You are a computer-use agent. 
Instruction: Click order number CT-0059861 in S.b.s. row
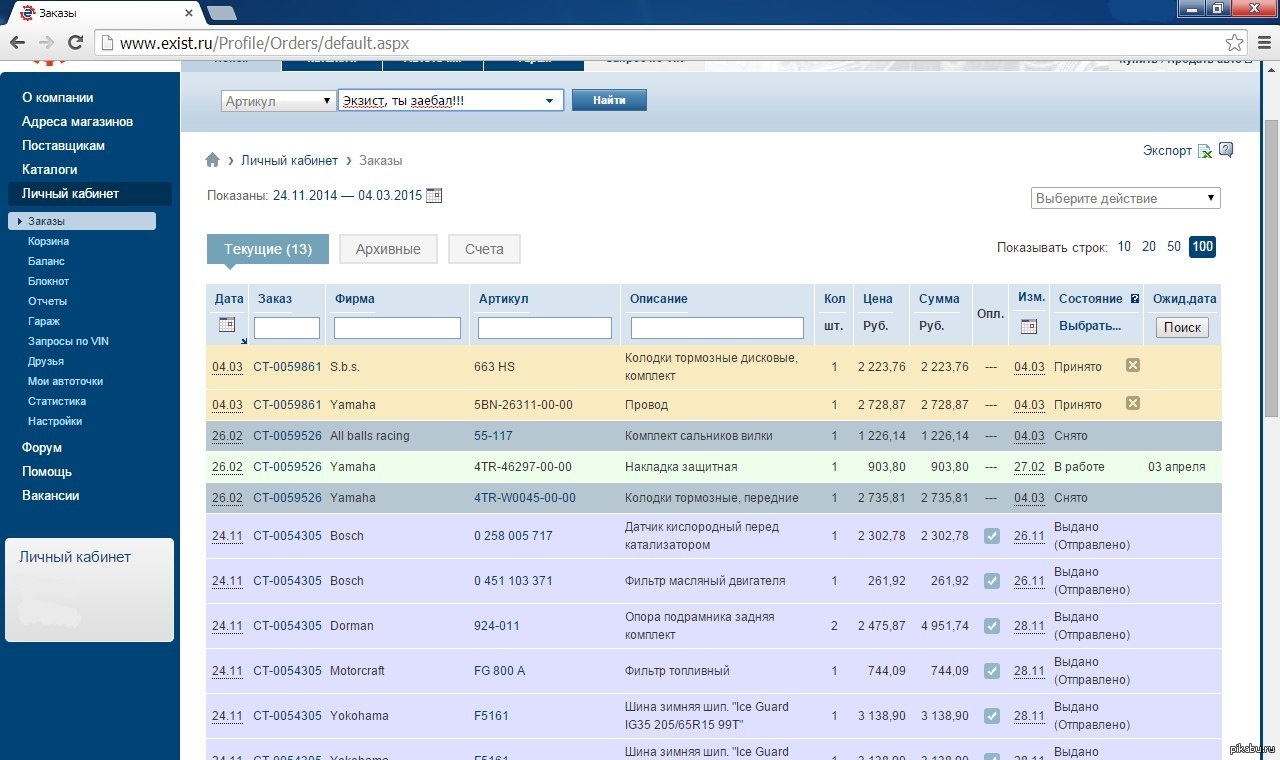pos(288,367)
